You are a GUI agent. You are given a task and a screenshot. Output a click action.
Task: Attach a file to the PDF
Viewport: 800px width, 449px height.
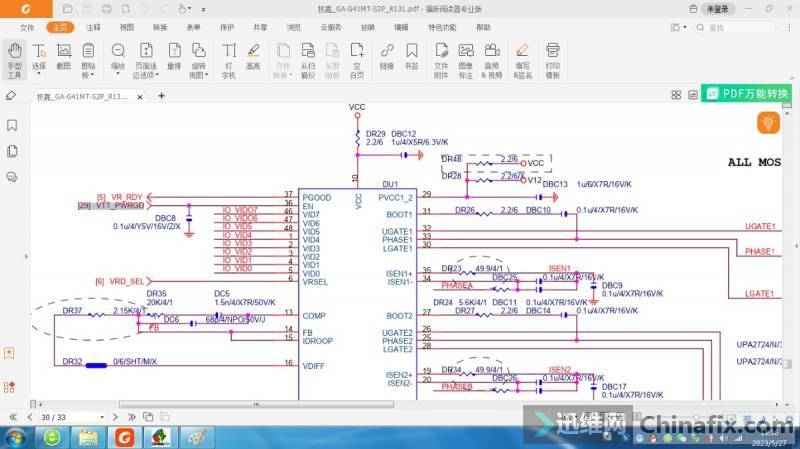click(x=441, y=60)
